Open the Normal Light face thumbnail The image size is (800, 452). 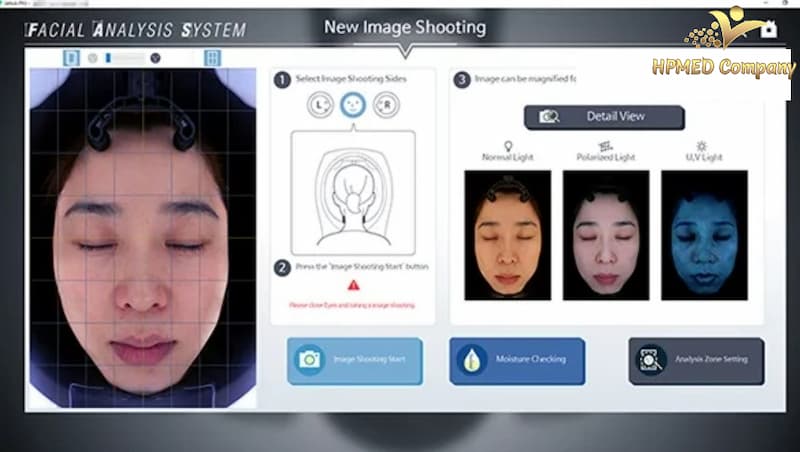coord(507,234)
